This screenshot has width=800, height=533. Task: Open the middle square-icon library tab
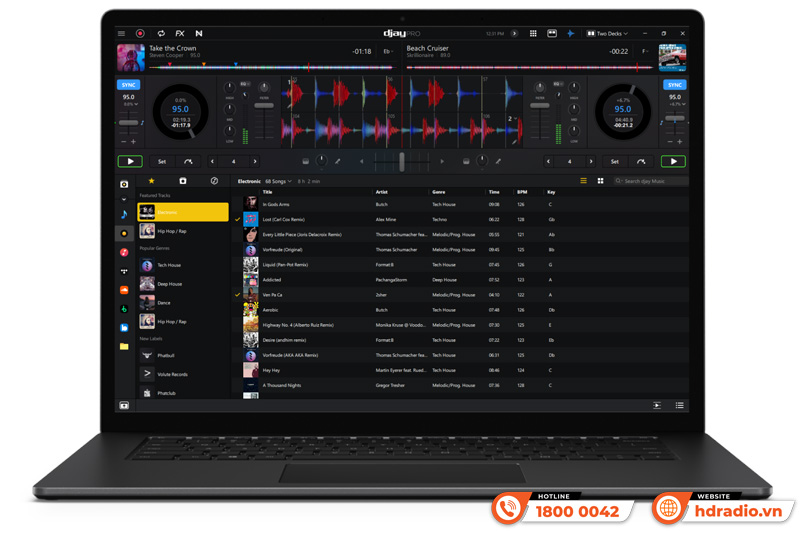183,181
